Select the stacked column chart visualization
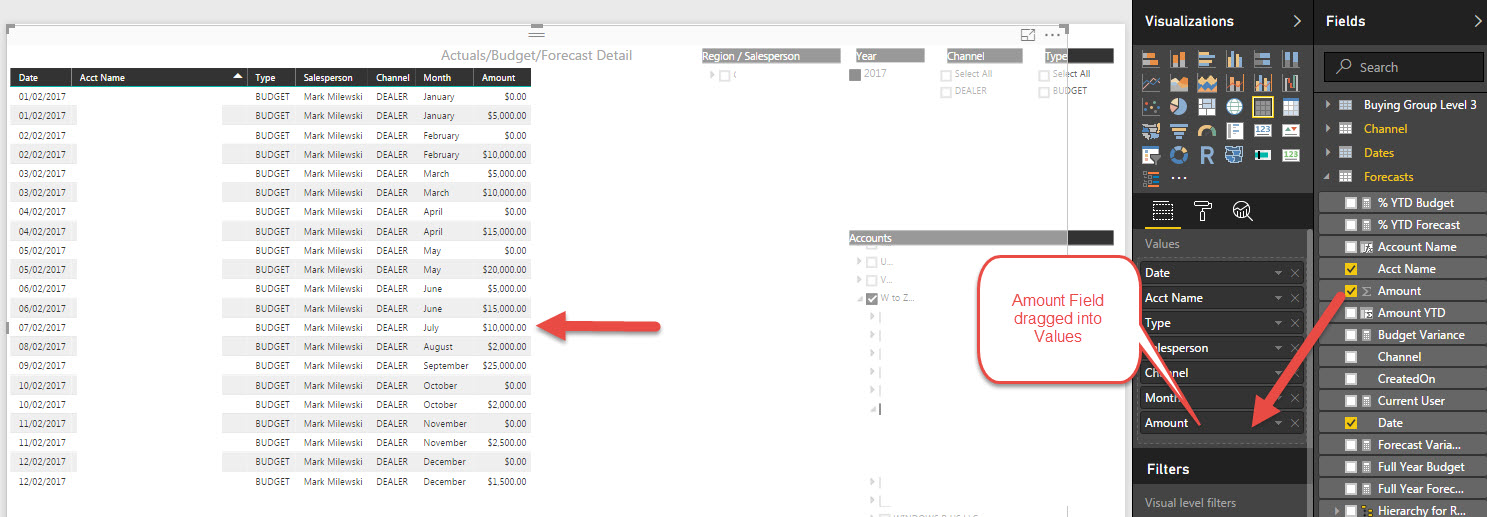 [1179, 59]
